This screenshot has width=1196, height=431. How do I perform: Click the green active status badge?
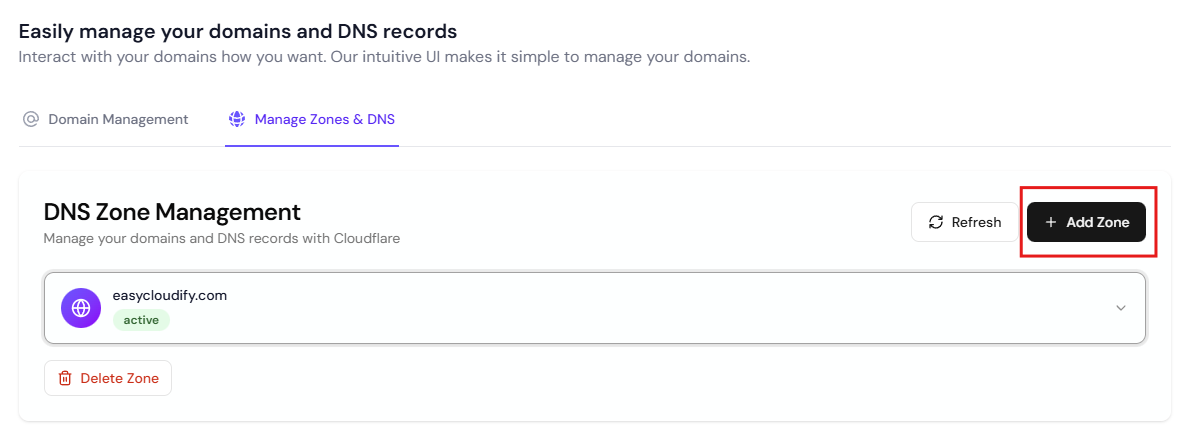(141, 320)
